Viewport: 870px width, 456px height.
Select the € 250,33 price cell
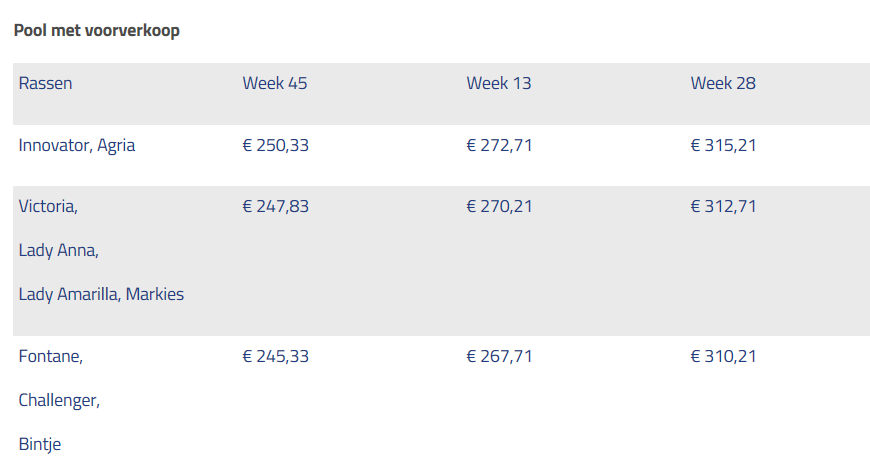click(x=276, y=145)
